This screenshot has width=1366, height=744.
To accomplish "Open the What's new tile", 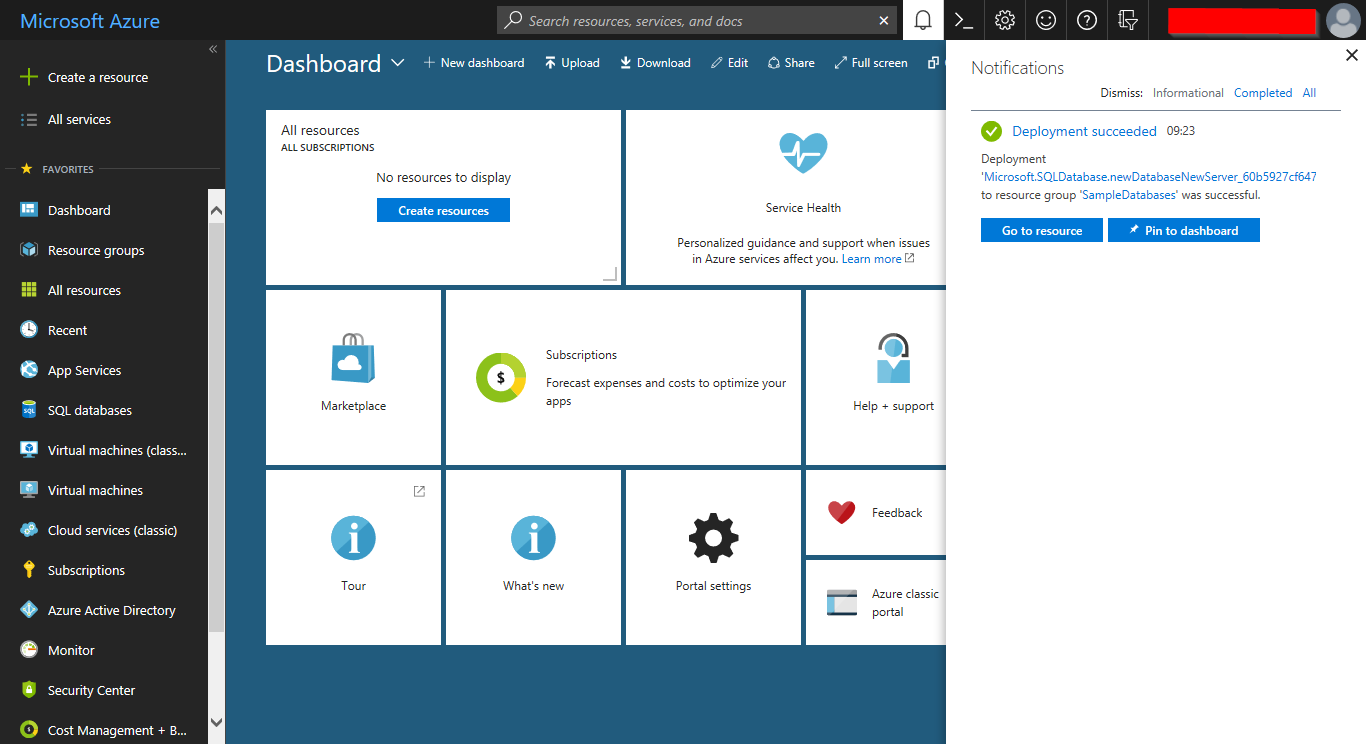I will [533, 557].
